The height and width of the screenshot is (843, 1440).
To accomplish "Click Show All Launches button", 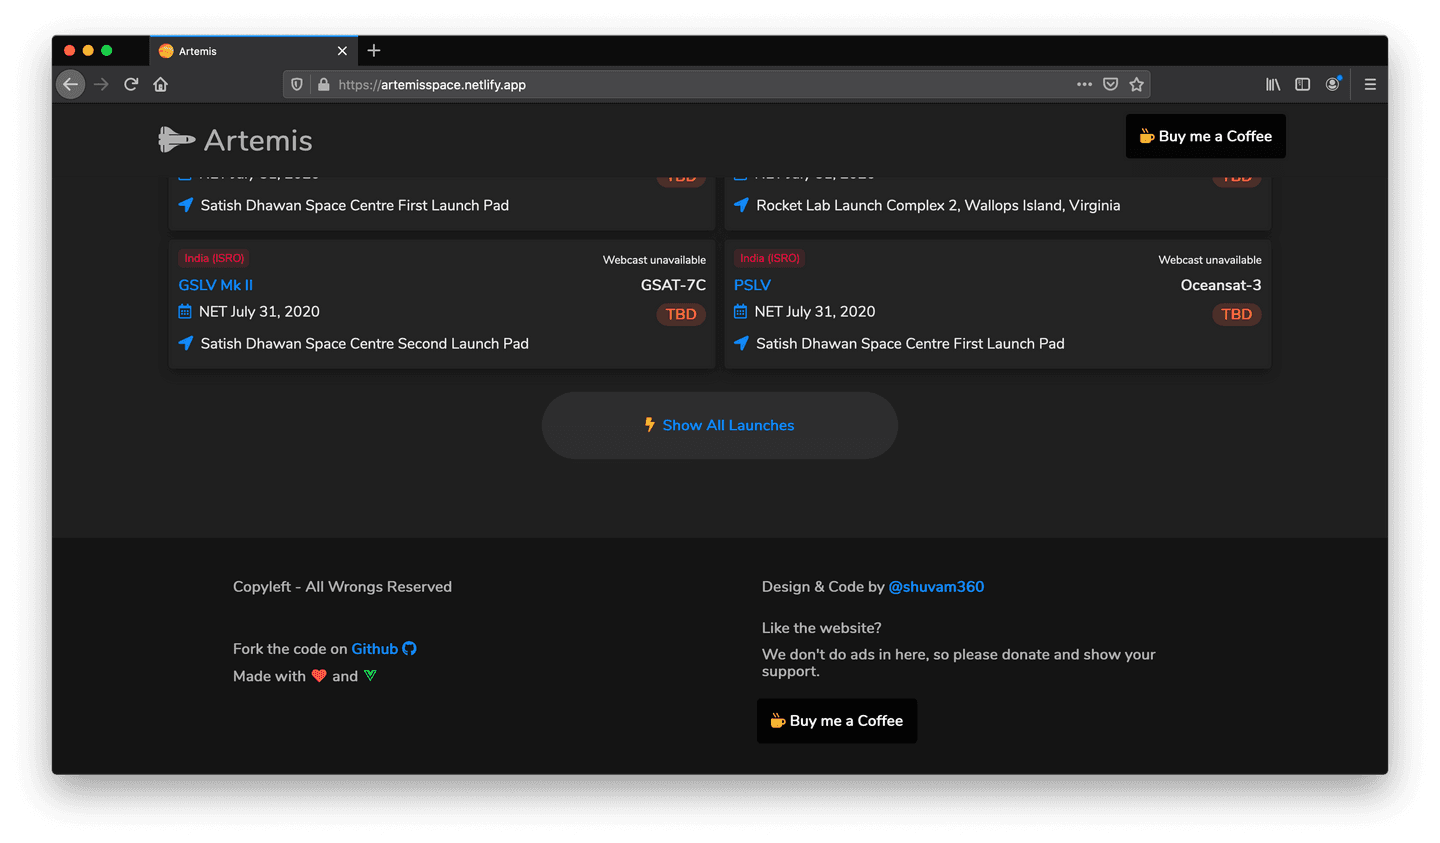I will click(720, 425).
